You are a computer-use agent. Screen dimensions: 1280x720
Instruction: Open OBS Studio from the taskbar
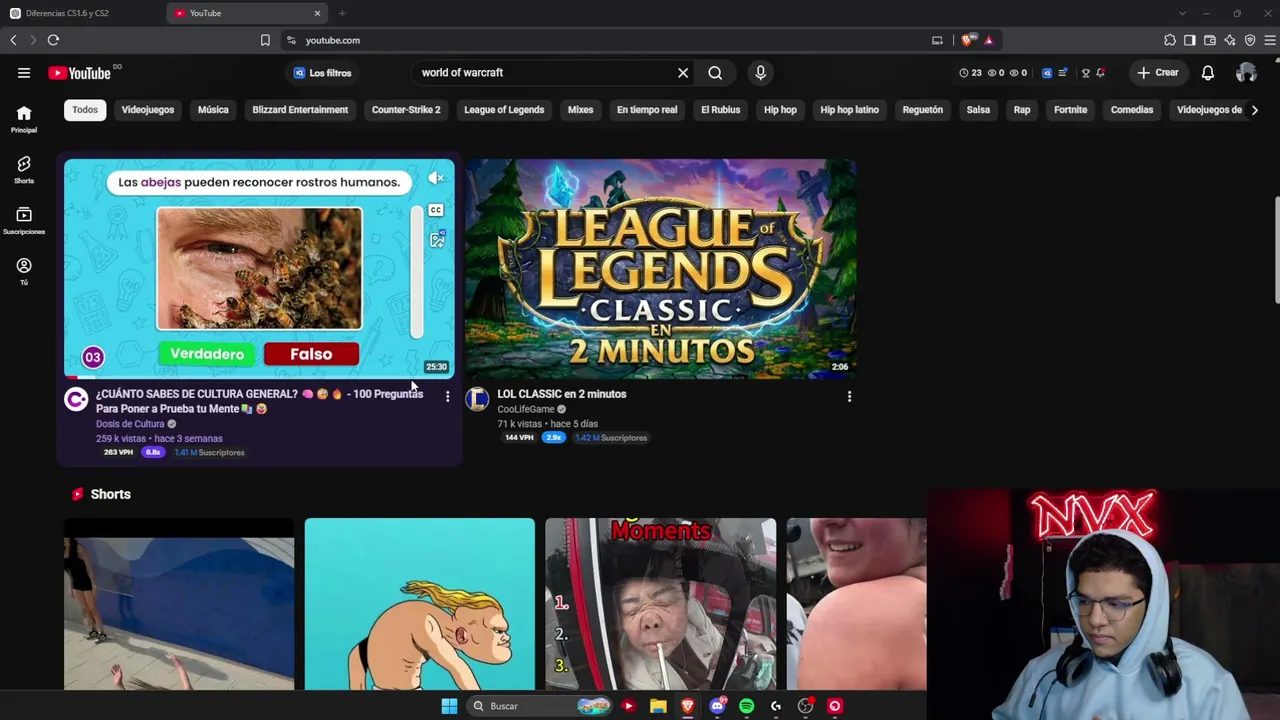[x=805, y=706]
